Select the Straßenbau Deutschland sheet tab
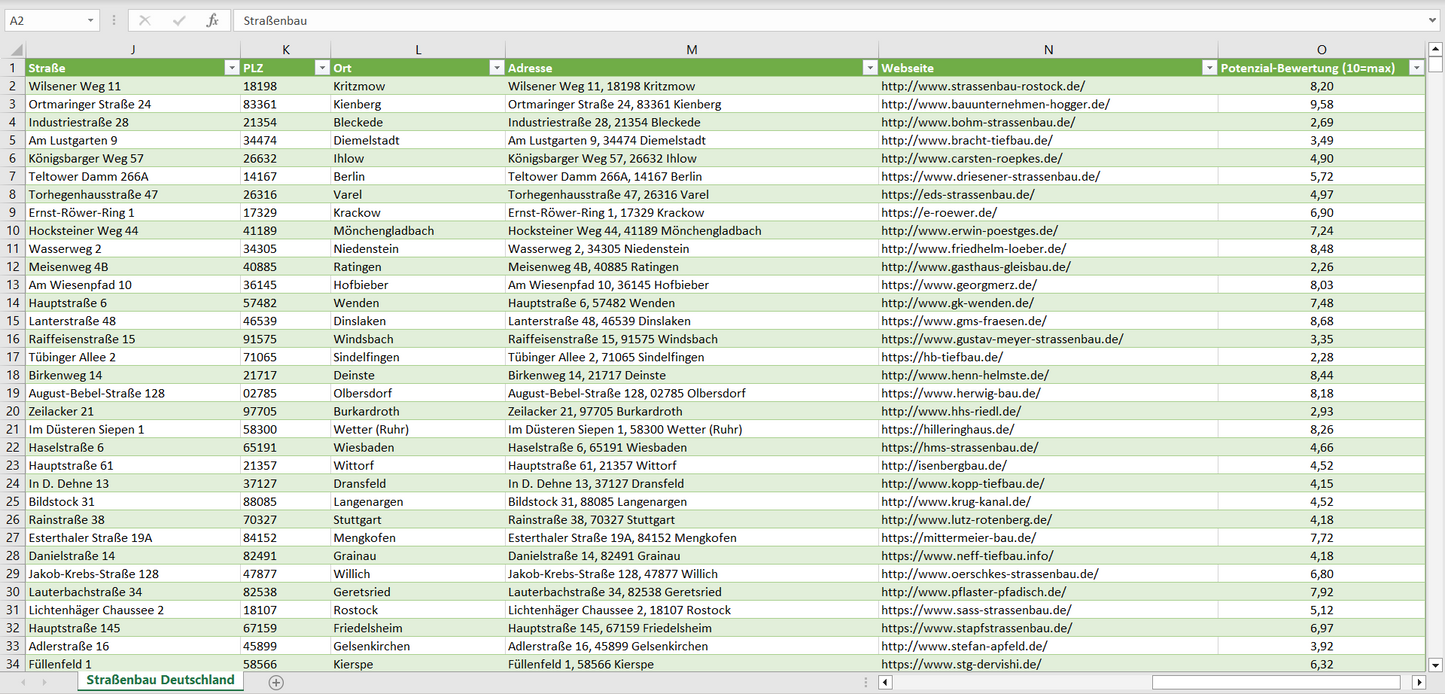 click(160, 680)
